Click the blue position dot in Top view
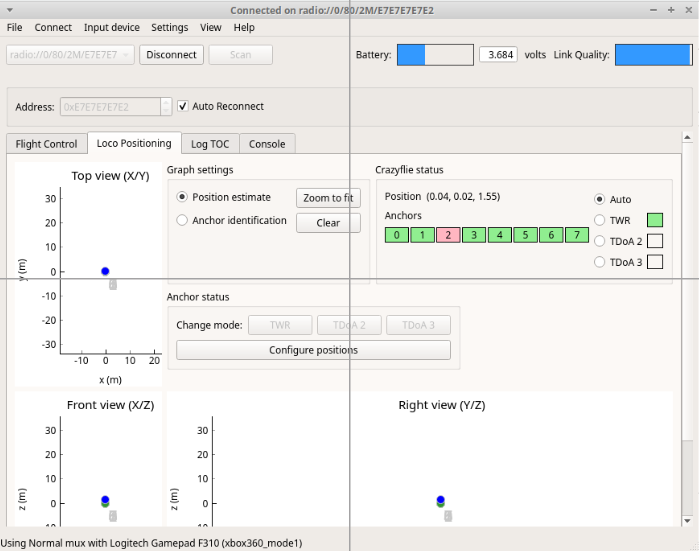 point(105,271)
